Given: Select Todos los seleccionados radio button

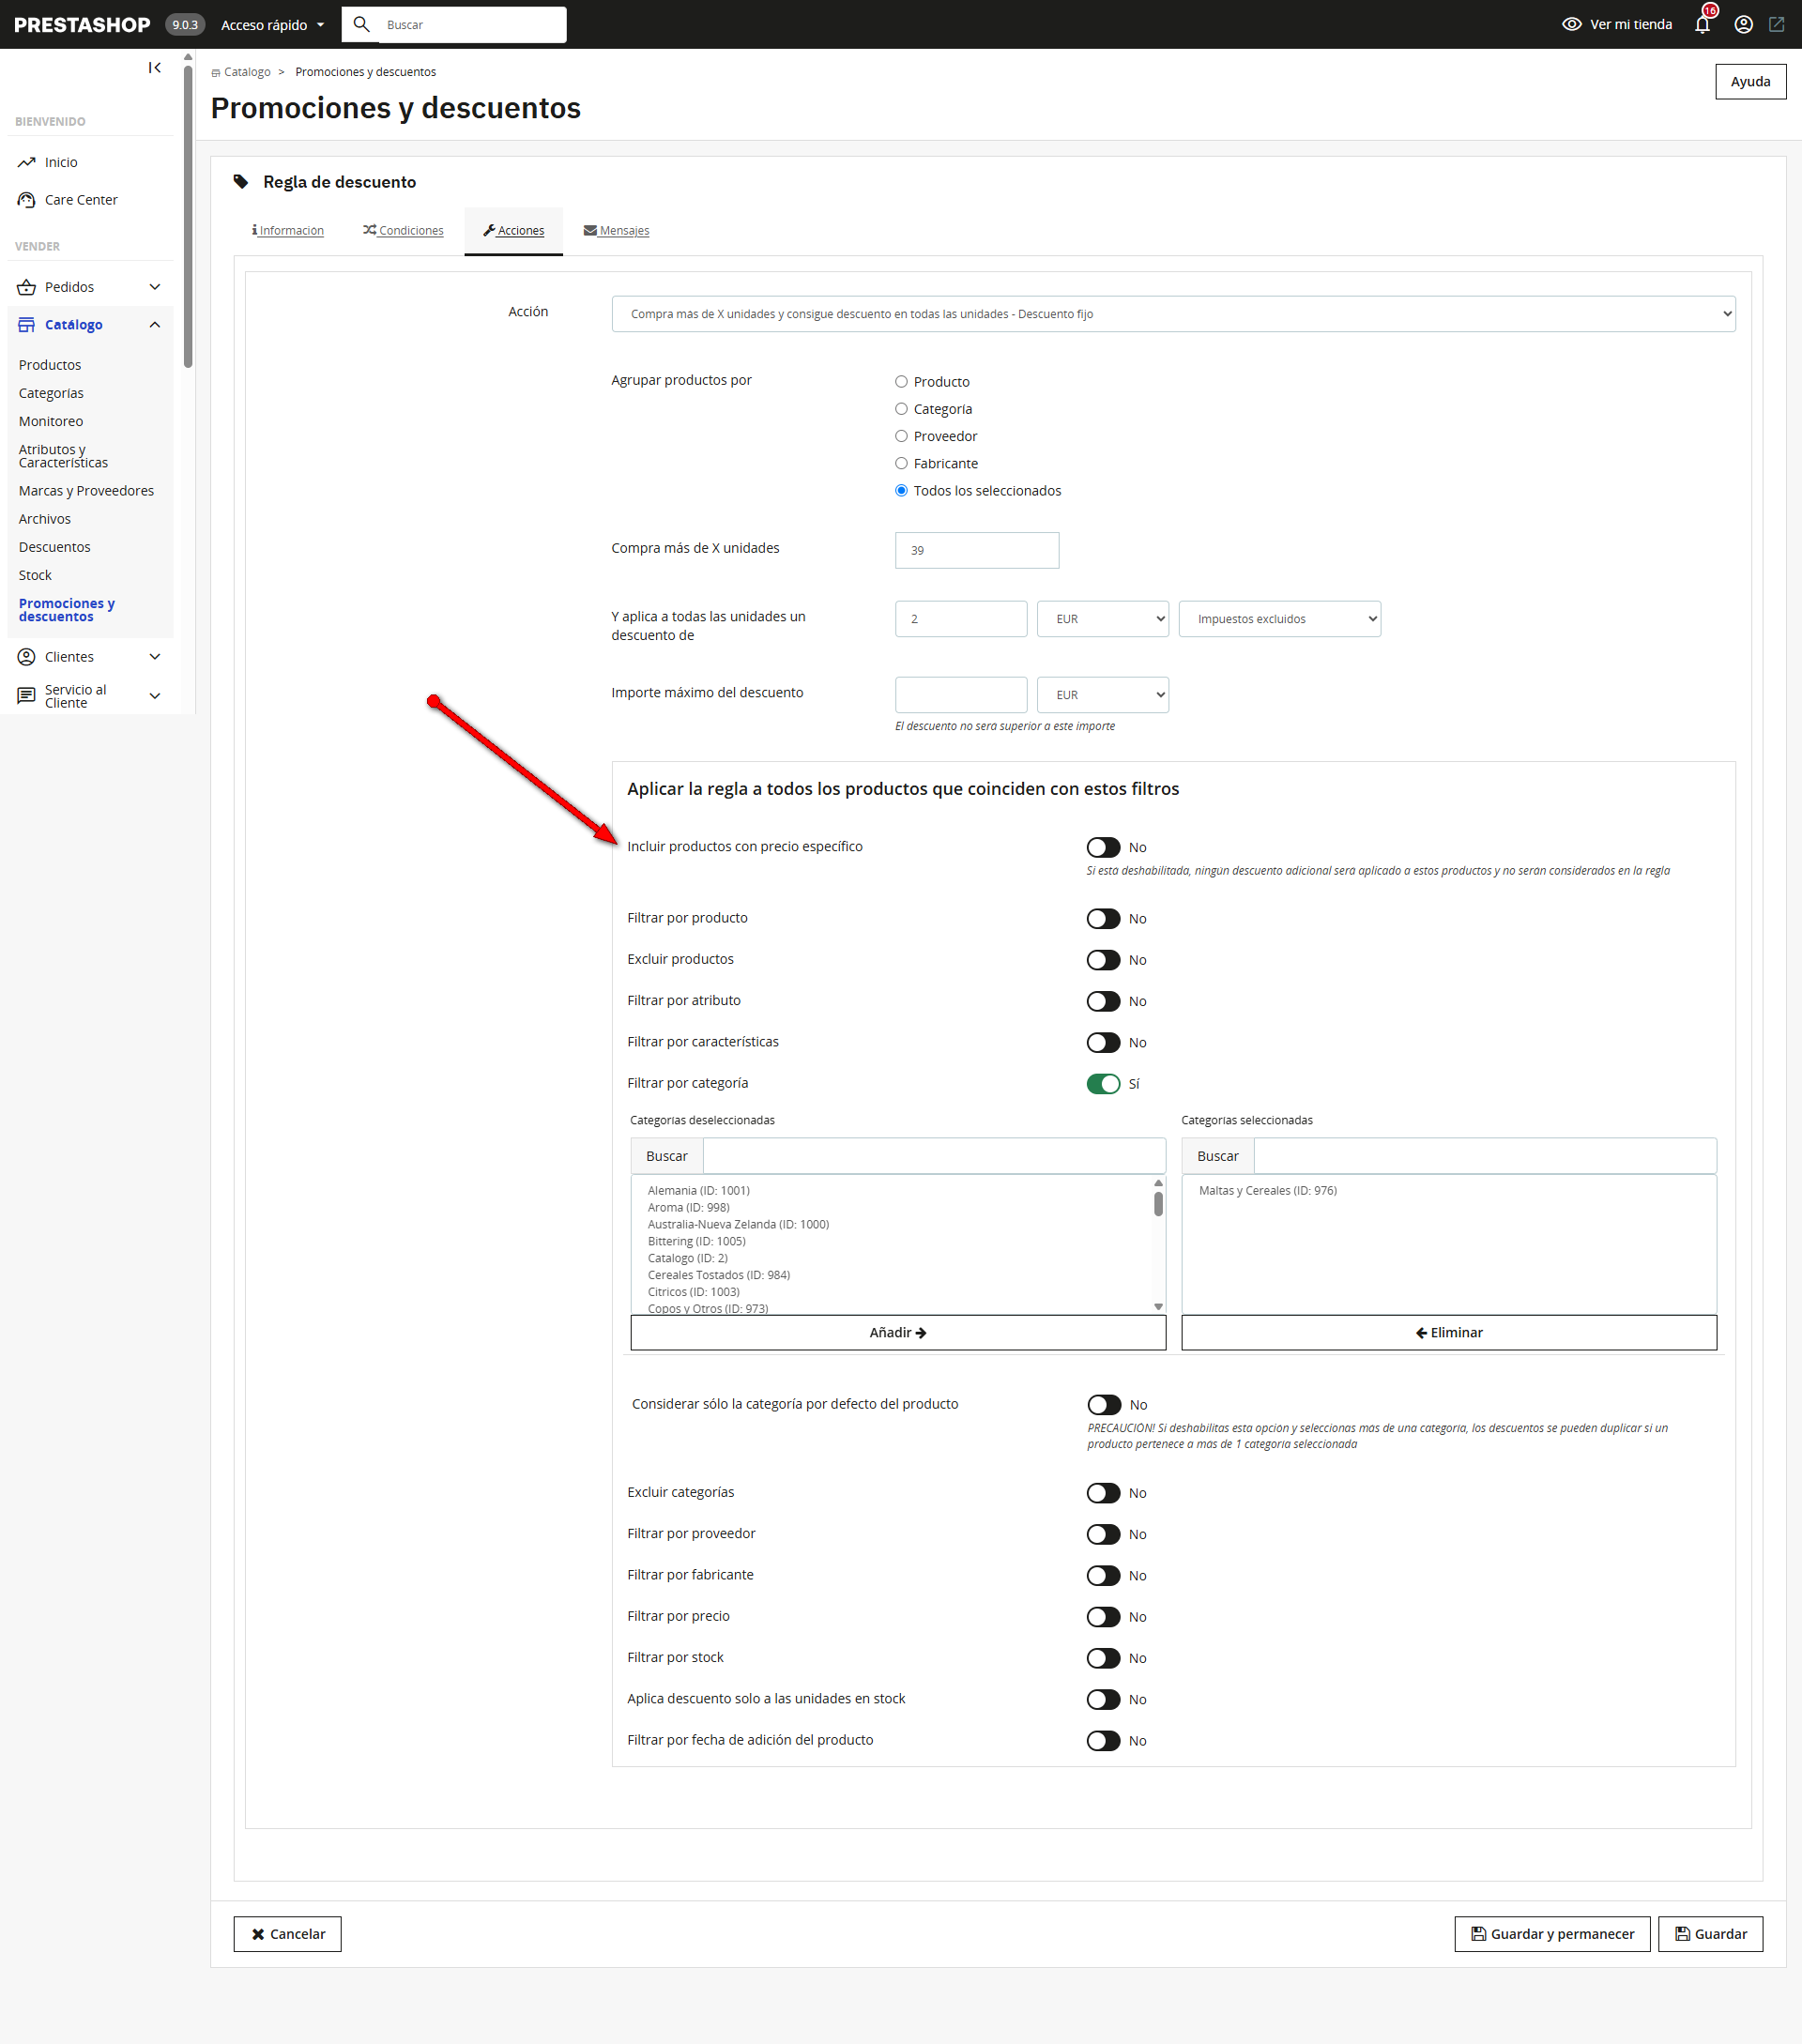Looking at the screenshot, I should click(901, 491).
